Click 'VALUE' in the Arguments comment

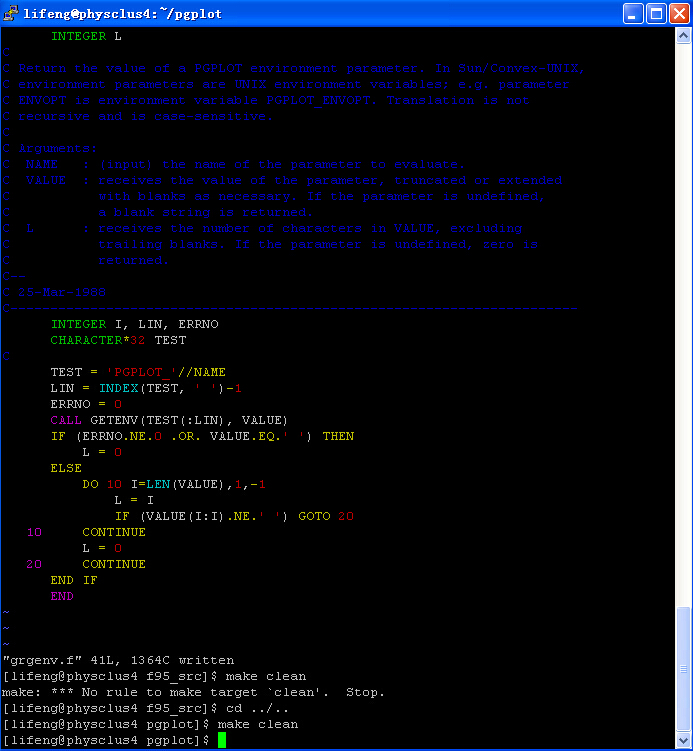pyautogui.click(x=46, y=181)
